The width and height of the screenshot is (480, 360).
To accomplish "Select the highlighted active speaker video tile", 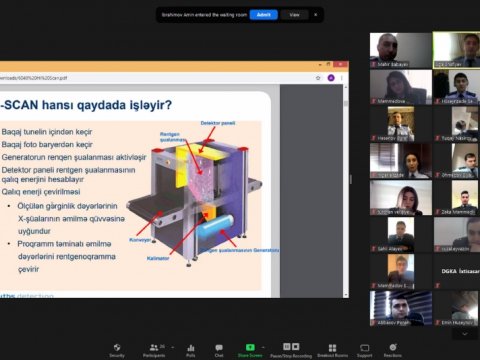I will coord(456,50).
